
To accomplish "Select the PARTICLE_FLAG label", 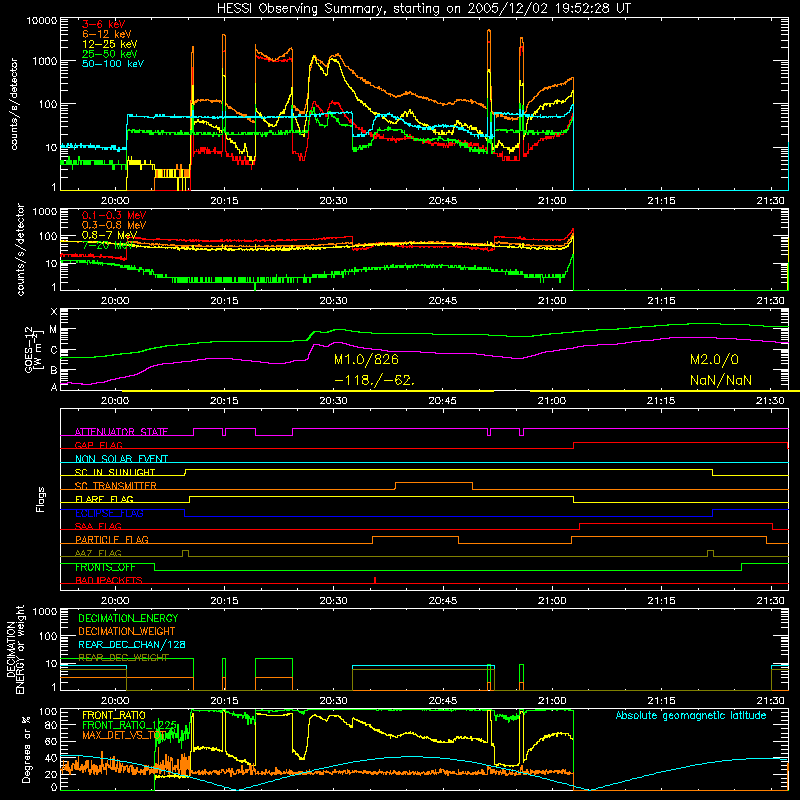I will pos(112,540).
